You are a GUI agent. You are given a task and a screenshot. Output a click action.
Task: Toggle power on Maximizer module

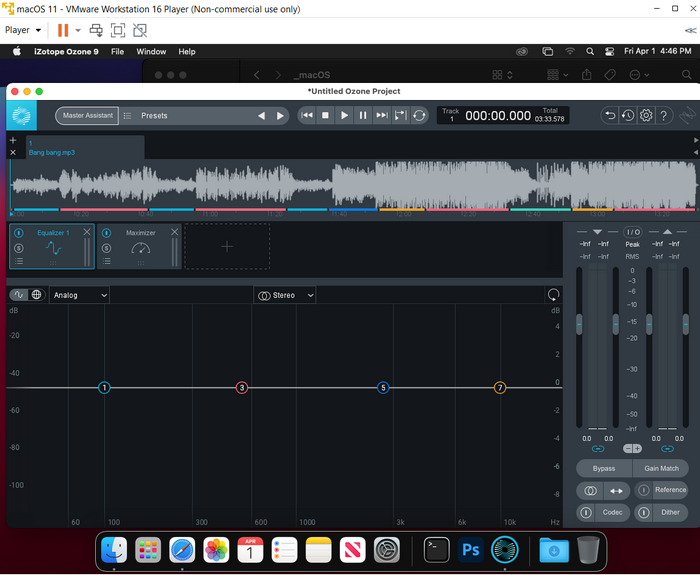pyautogui.click(x=106, y=233)
